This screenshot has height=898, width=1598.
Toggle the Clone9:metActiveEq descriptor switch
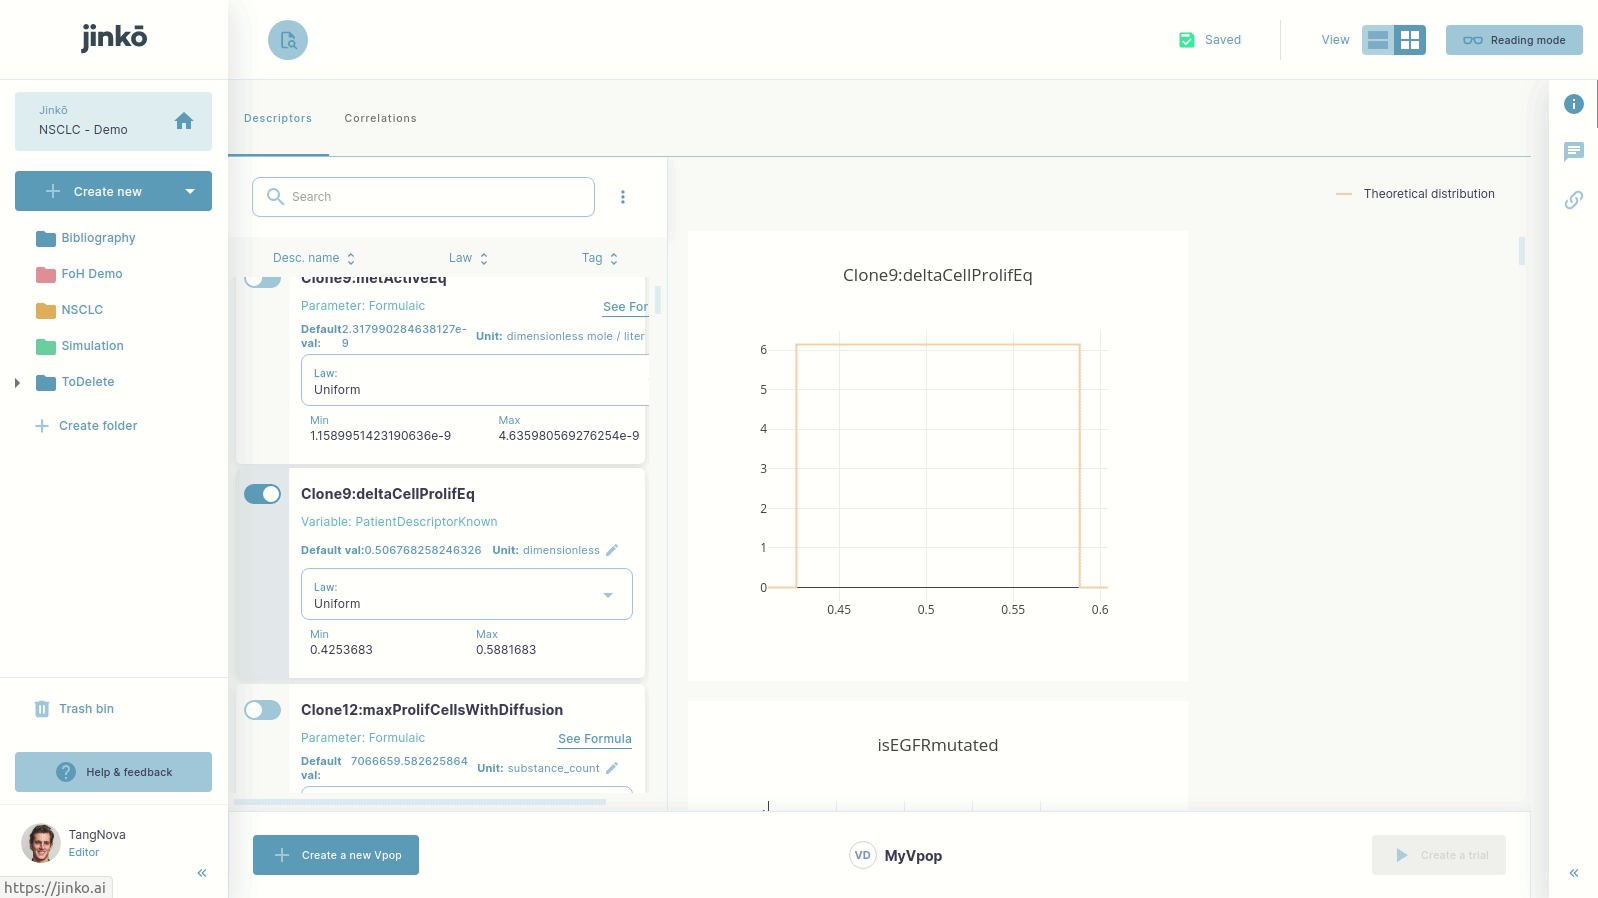point(263,281)
